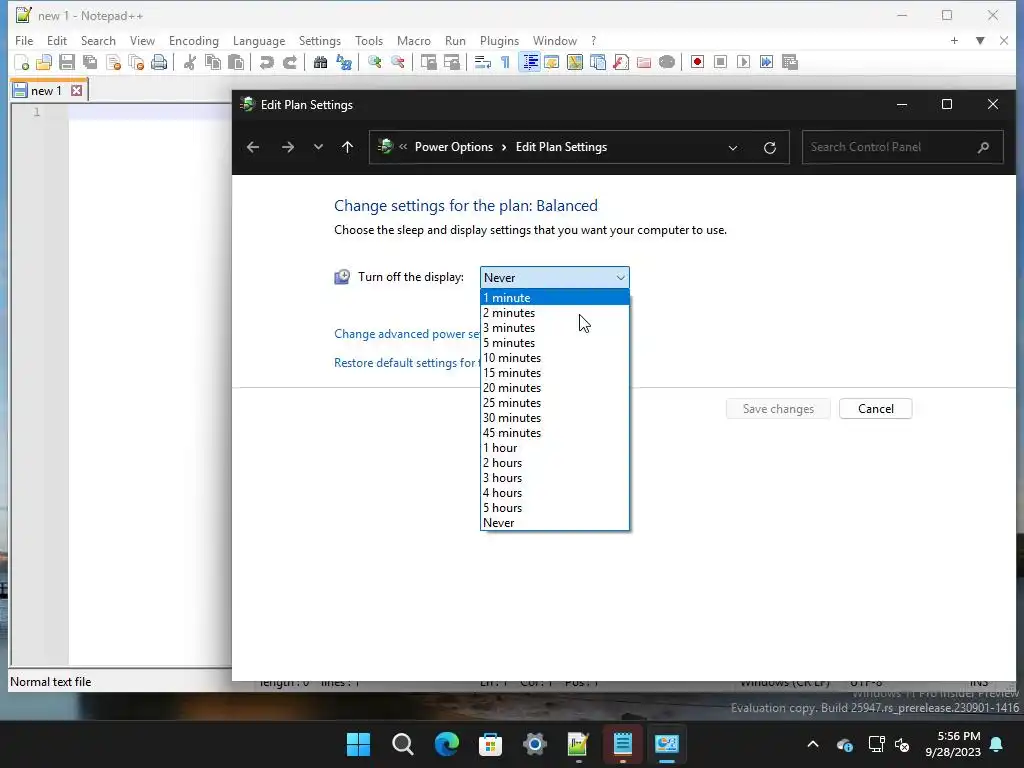The image size is (1024, 768).
Task: Click Cancel button in Edit Plan Settings
Action: (875, 409)
